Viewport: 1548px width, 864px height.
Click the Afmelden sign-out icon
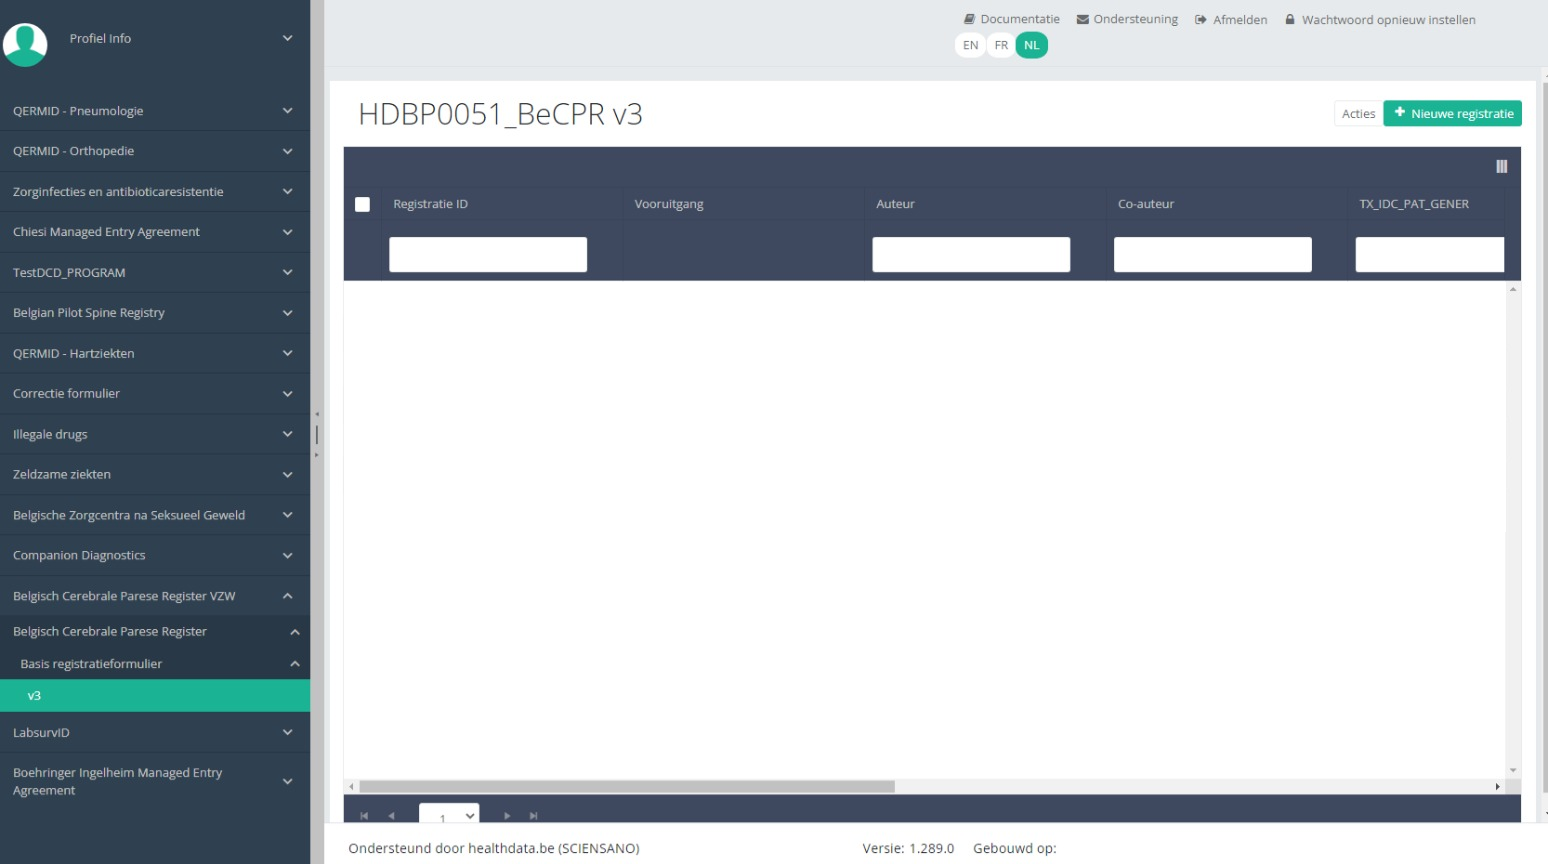(x=1200, y=20)
